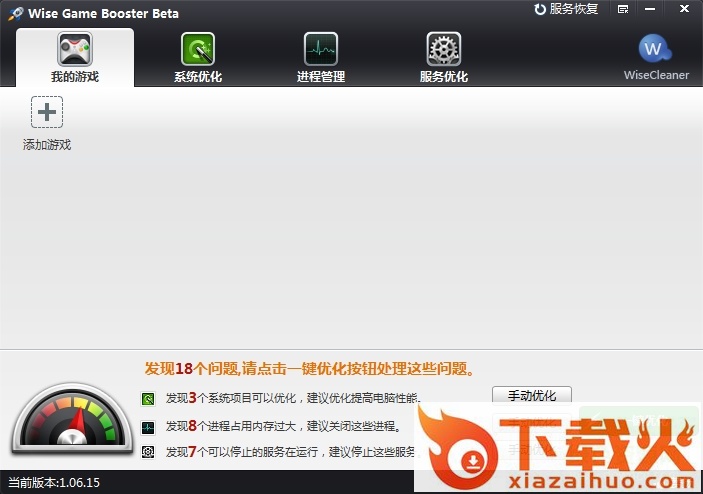Screen dimensions: 703x494
Task: Open the 我的游戏 tab
Action: click(x=75, y=57)
